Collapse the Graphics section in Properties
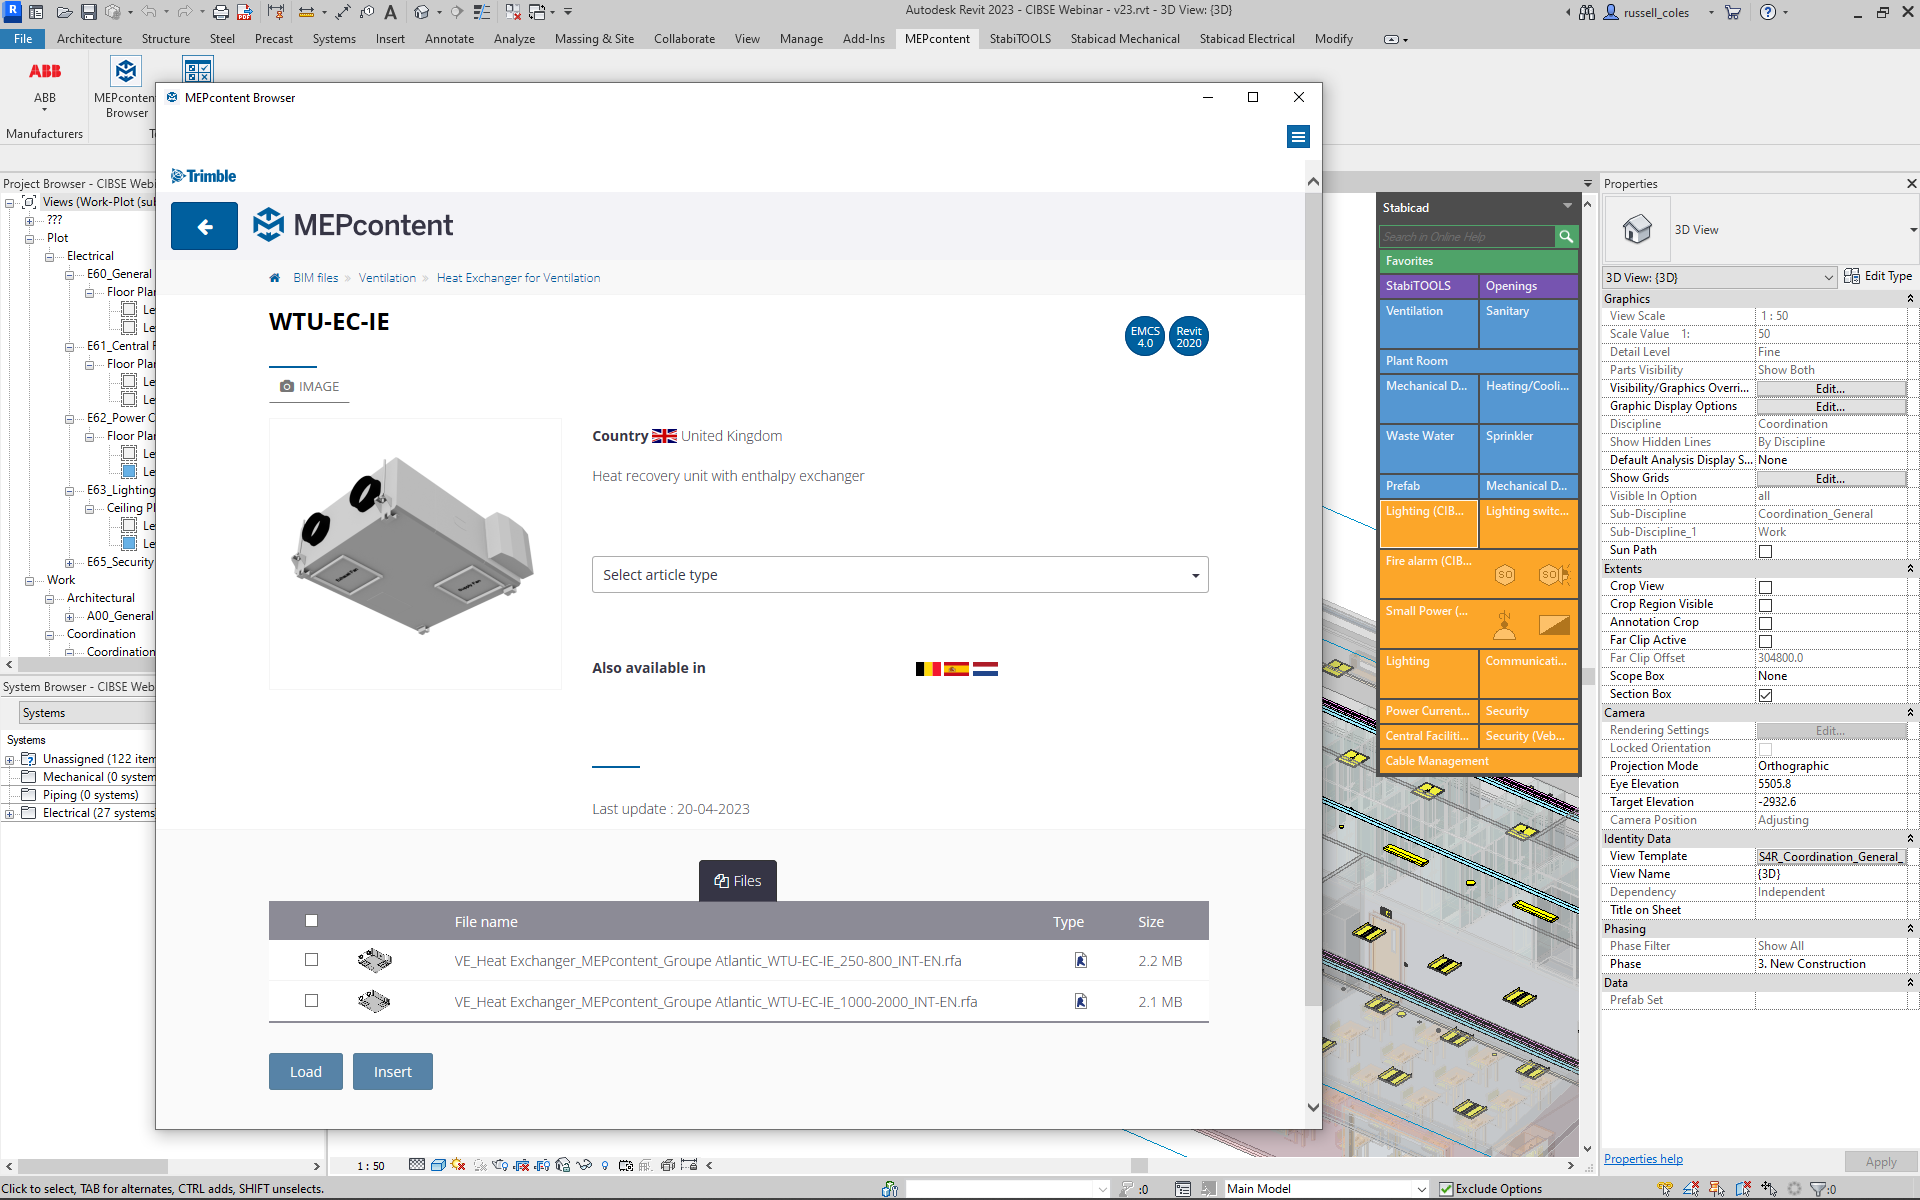 [x=1910, y=299]
